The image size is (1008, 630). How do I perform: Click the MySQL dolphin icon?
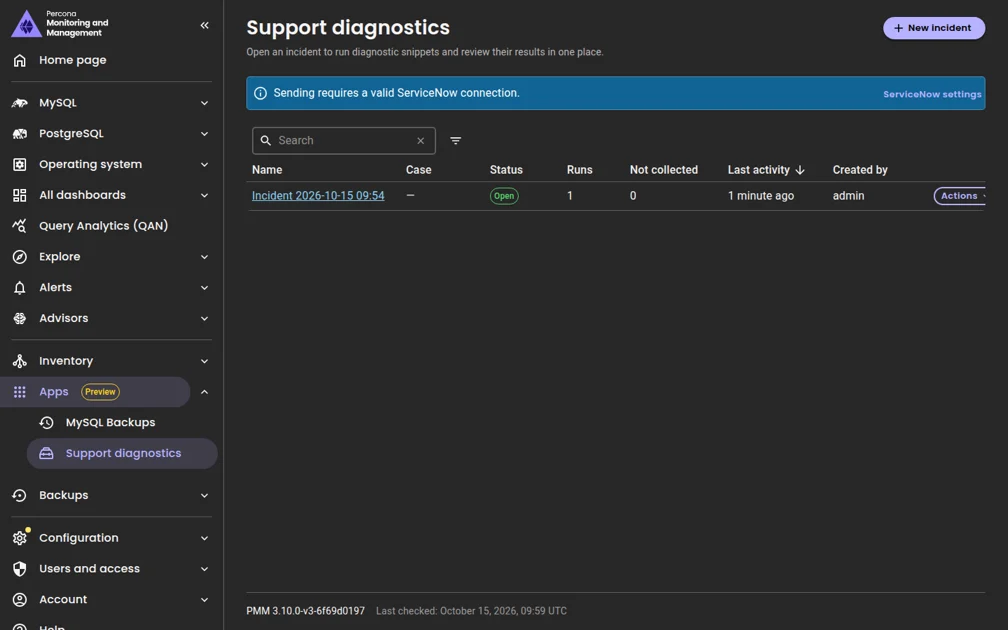tap(20, 103)
